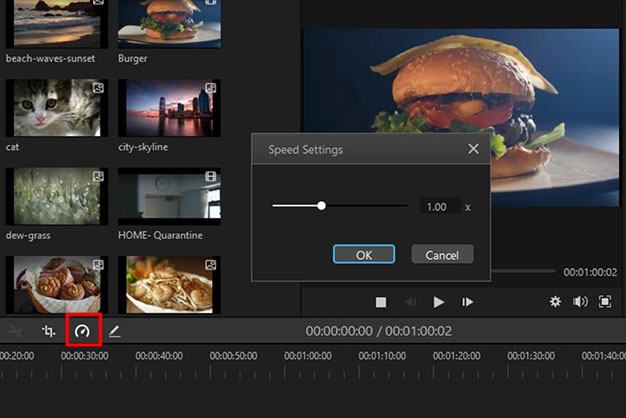The height and width of the screenshot is (418, 626).
Task: Click the dew-grass file name label
Action: 28,236
